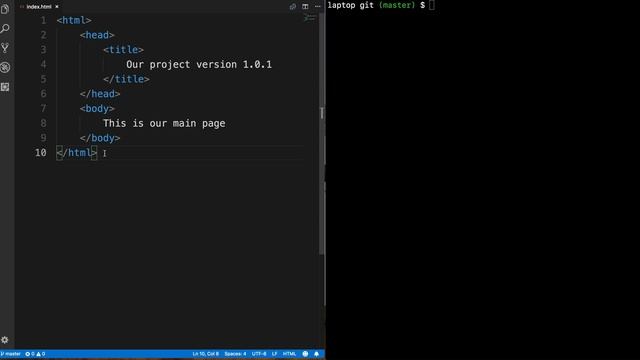The image size is (640, 360).
Task: Click the </head> closing tag
Action: 100,94
